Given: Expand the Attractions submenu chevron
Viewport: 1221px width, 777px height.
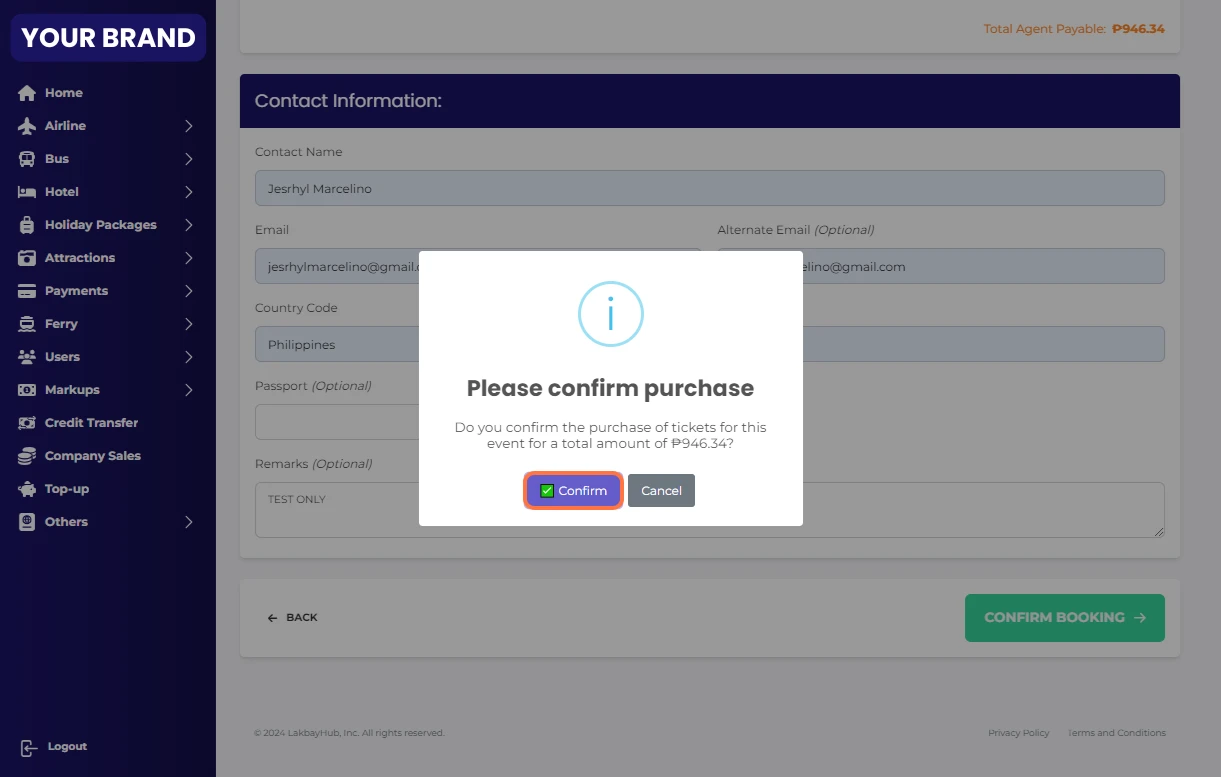Looking at the screenshot, I should [189, 258].
